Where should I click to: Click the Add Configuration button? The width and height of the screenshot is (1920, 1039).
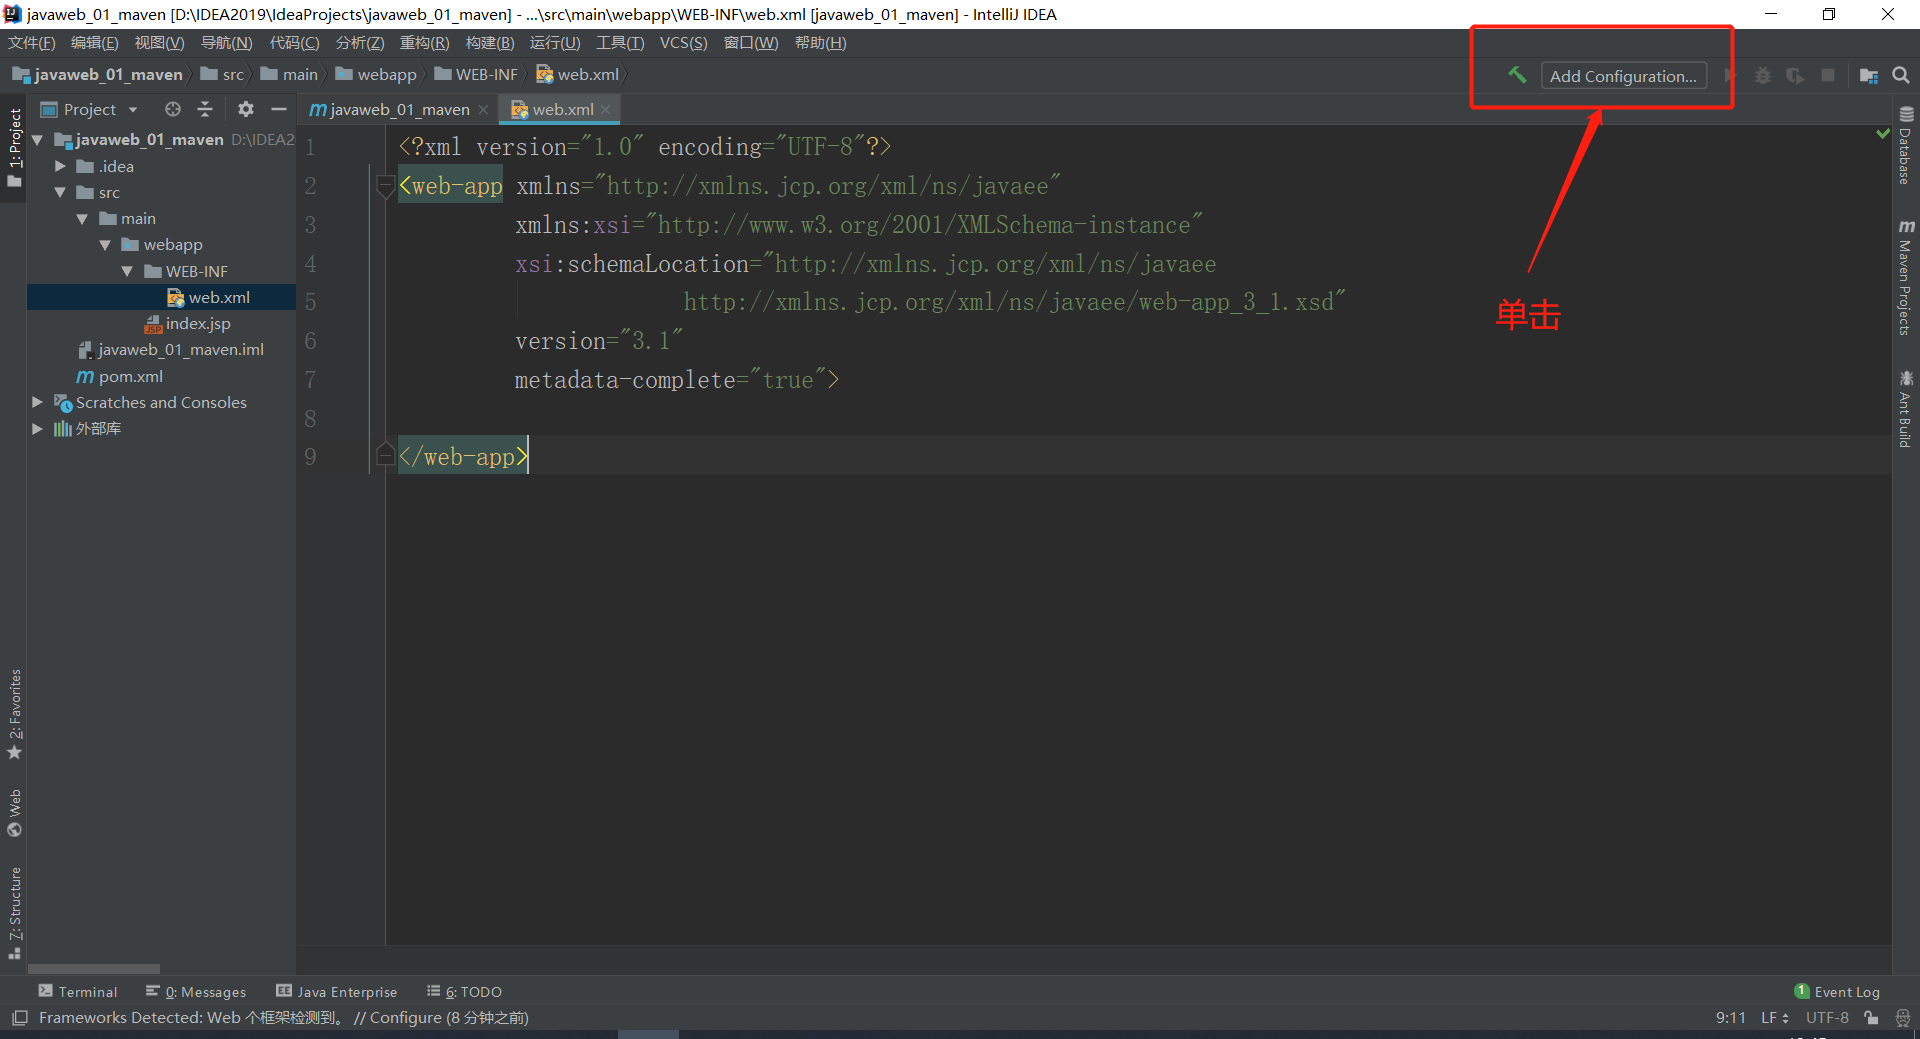[1622, 76]
